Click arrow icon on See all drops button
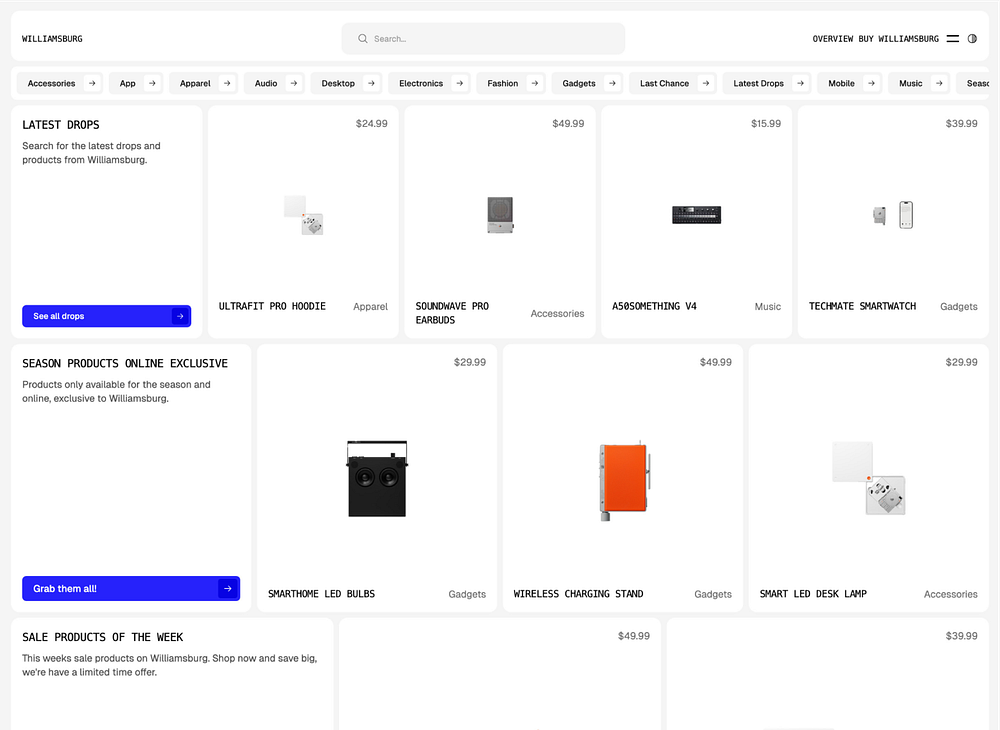This screenshot has width=1000, height=730. click(x=180, y=316)
